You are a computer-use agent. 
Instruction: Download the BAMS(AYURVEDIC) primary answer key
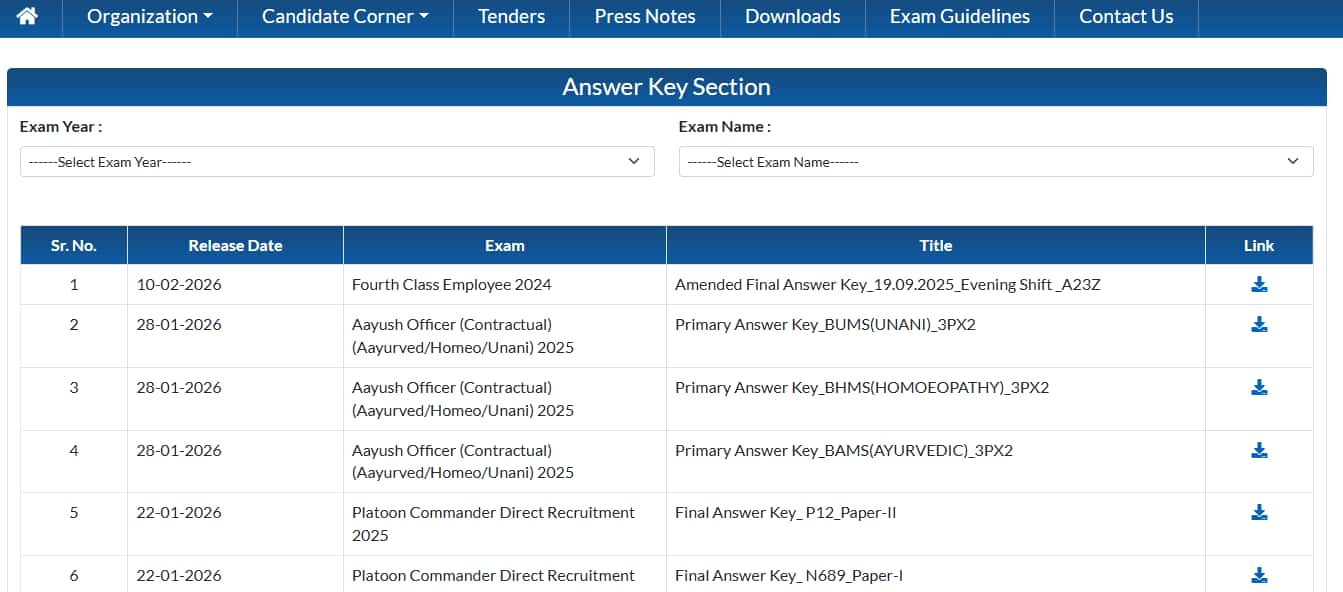(x=1259, y=451)
